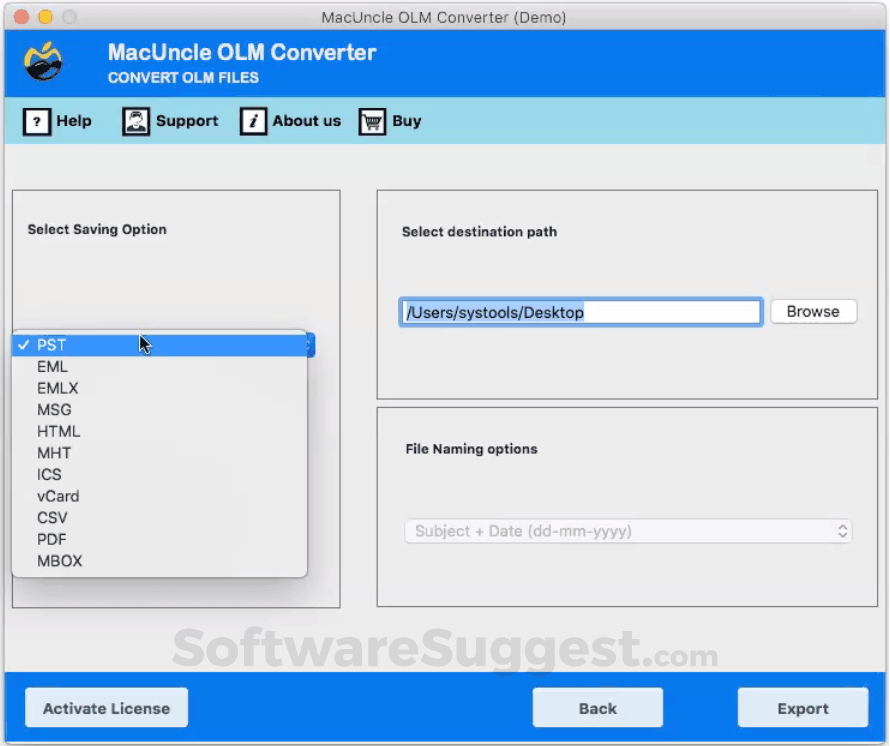The image size is (890, 746).
Task: Pick MSG in the saving option dropdown
Action: click(x=159, y=410)
